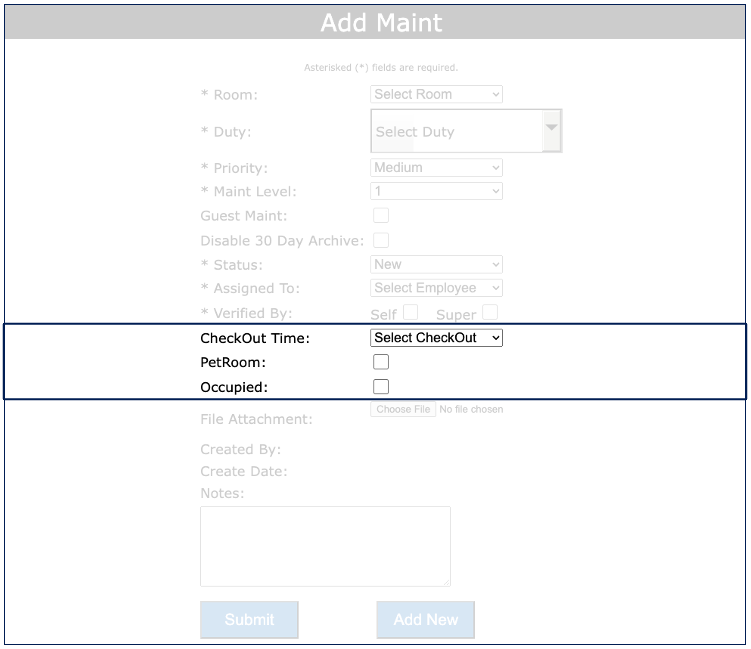
Task: Expand the Maint Level dropdown
Action: (436, 191)
